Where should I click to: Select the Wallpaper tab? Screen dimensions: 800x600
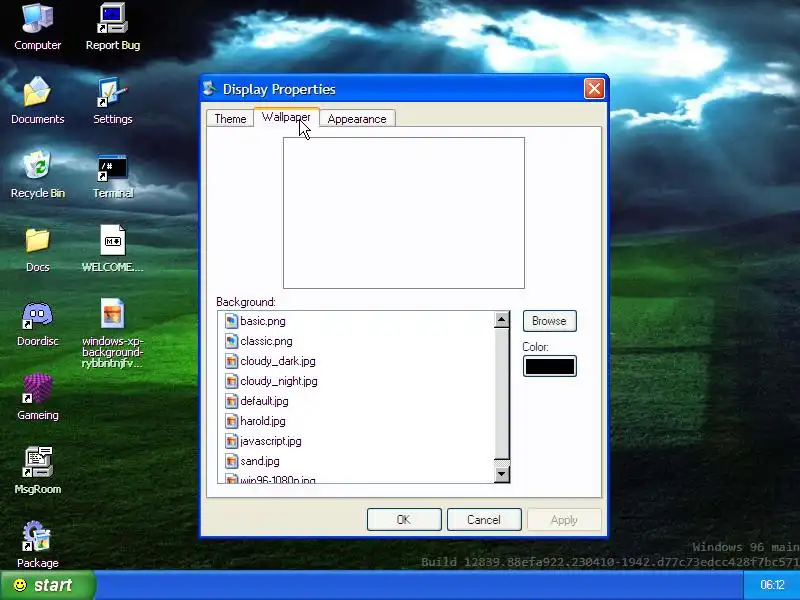point(286,117)
